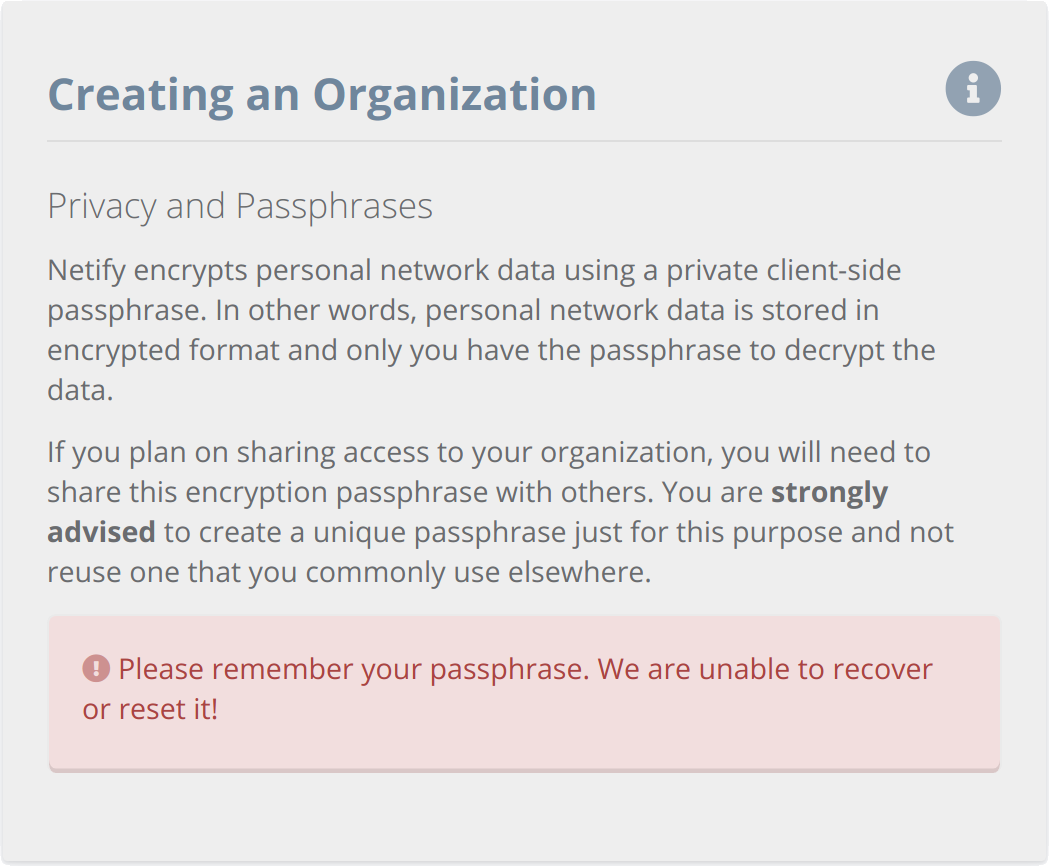
Task: Click the horizontal divider below the heading
Action: [524, 141]
